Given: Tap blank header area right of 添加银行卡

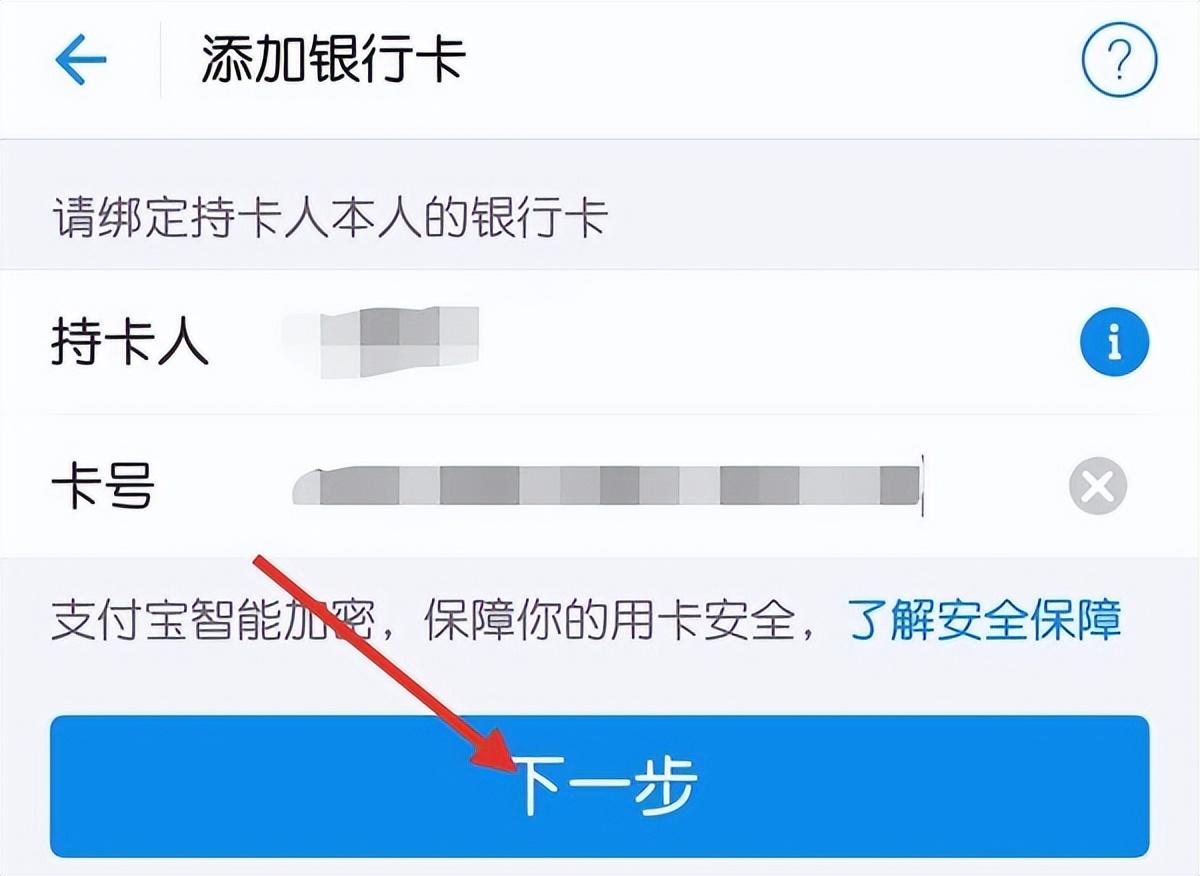Looking at the screenshot, I should coord(770,63).
